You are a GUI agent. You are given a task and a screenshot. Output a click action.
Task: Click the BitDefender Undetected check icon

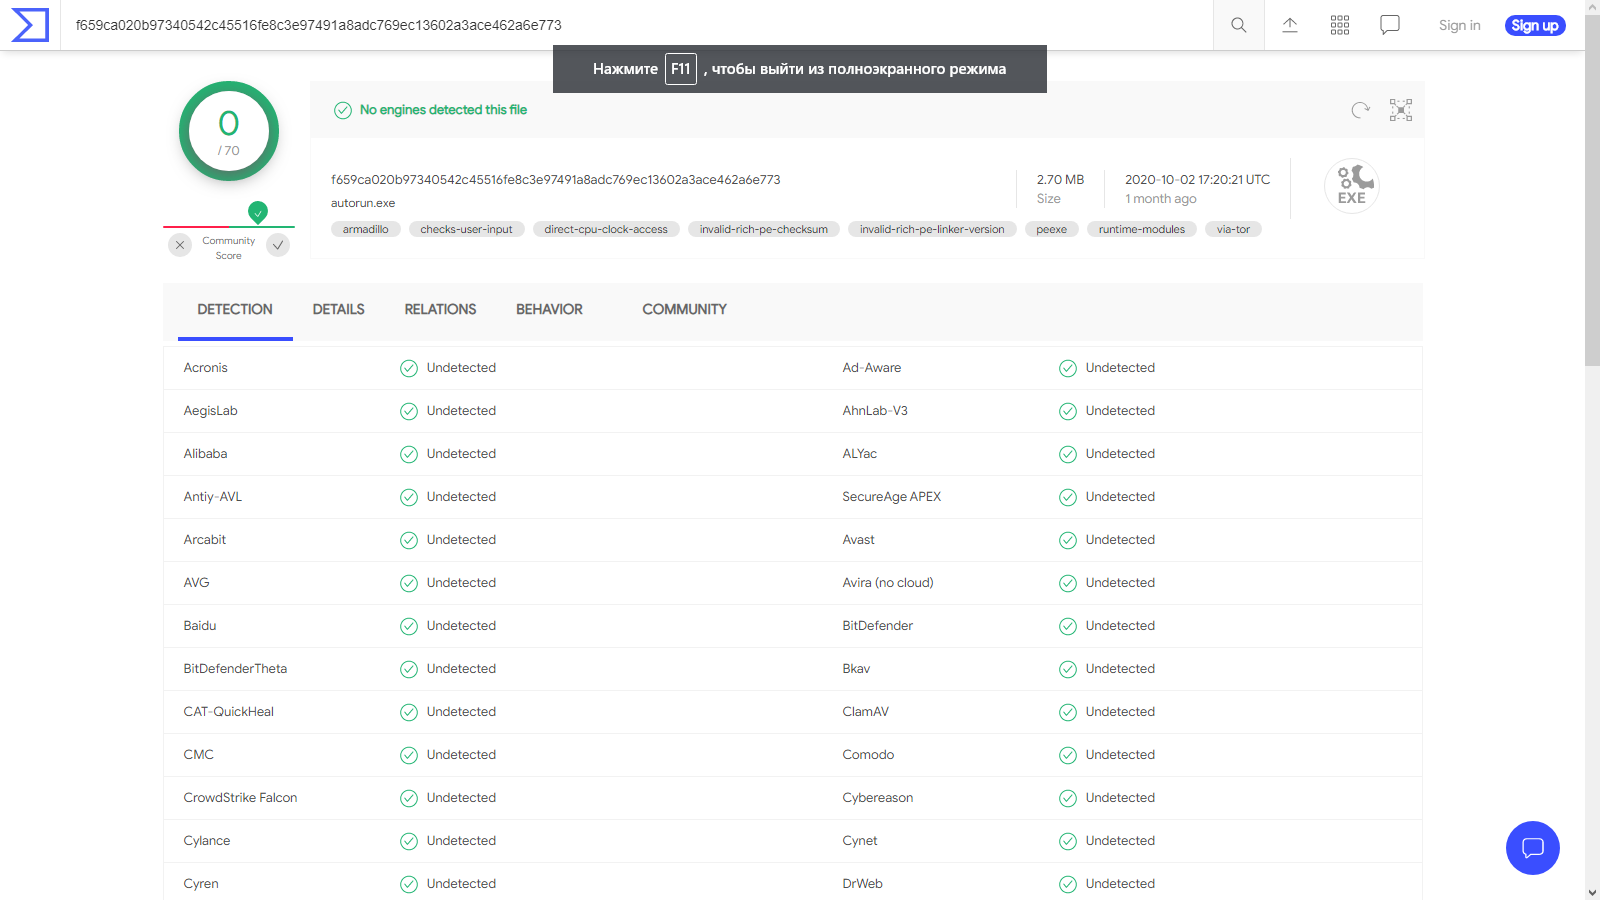(1068, 626)
